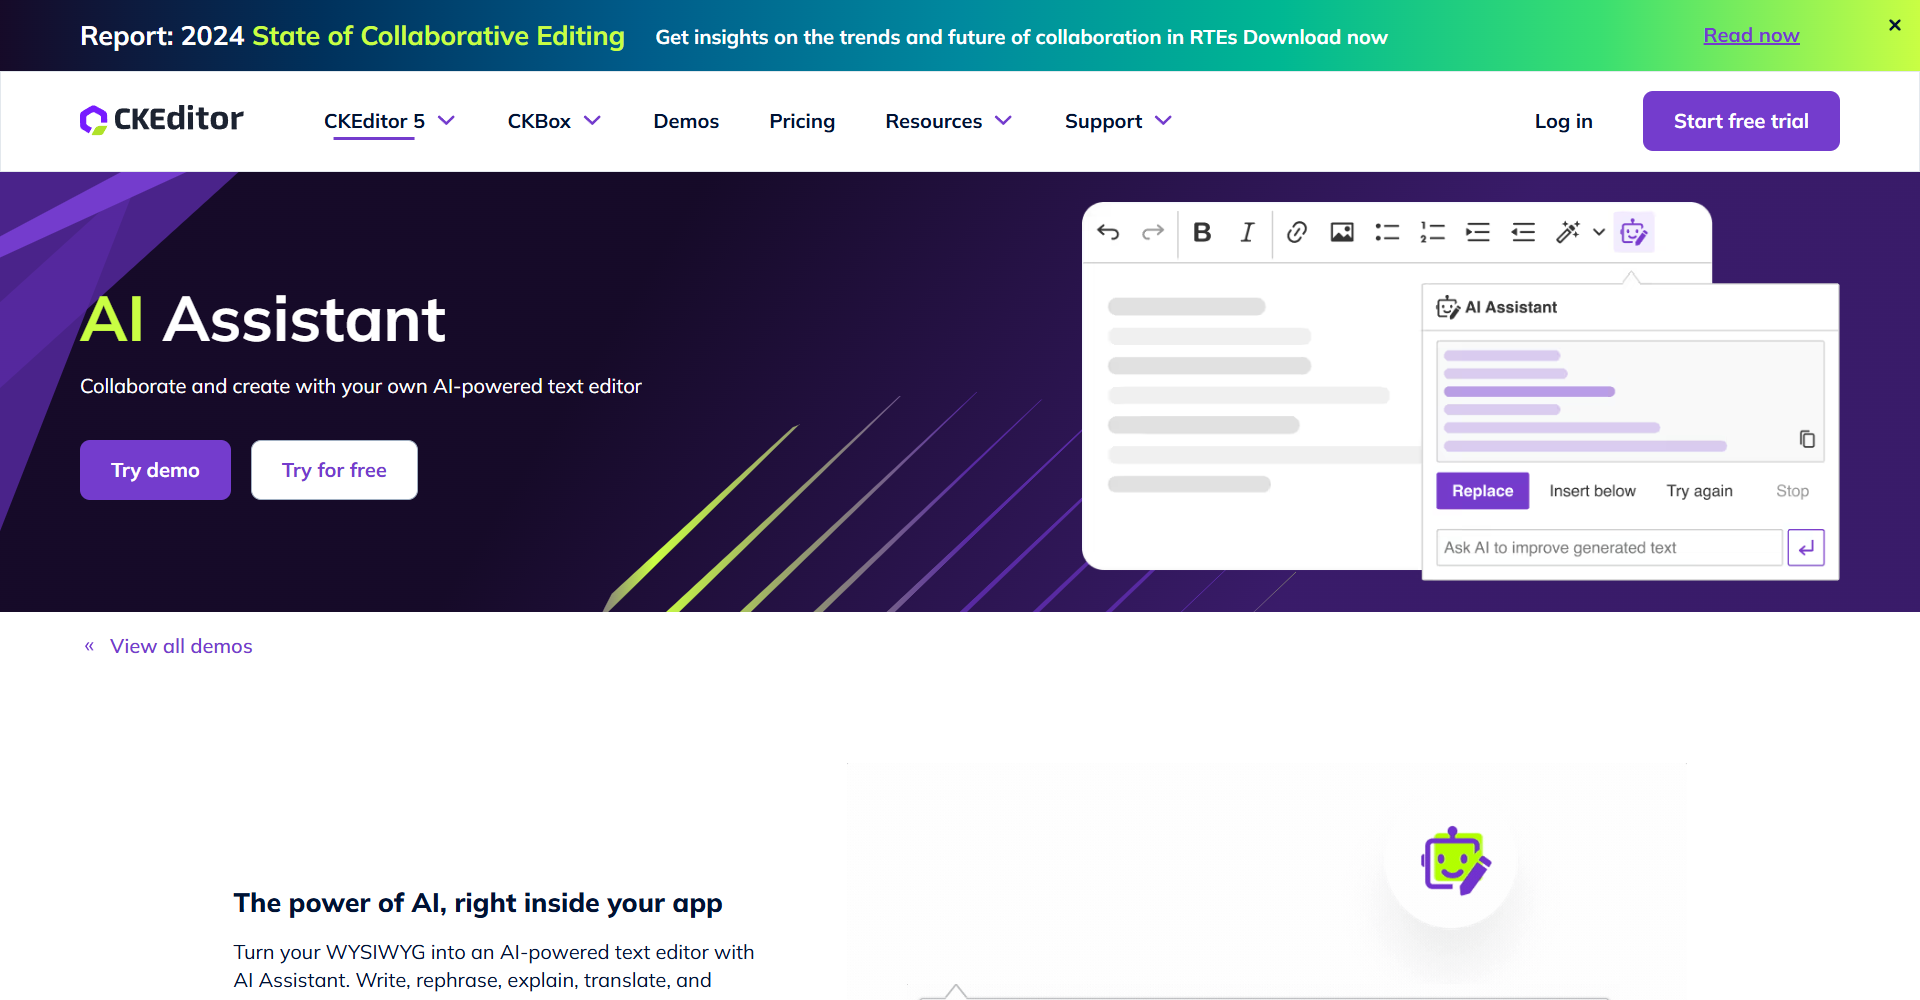Click the redo arrow in editor toolbar

tap(1153, 232)
